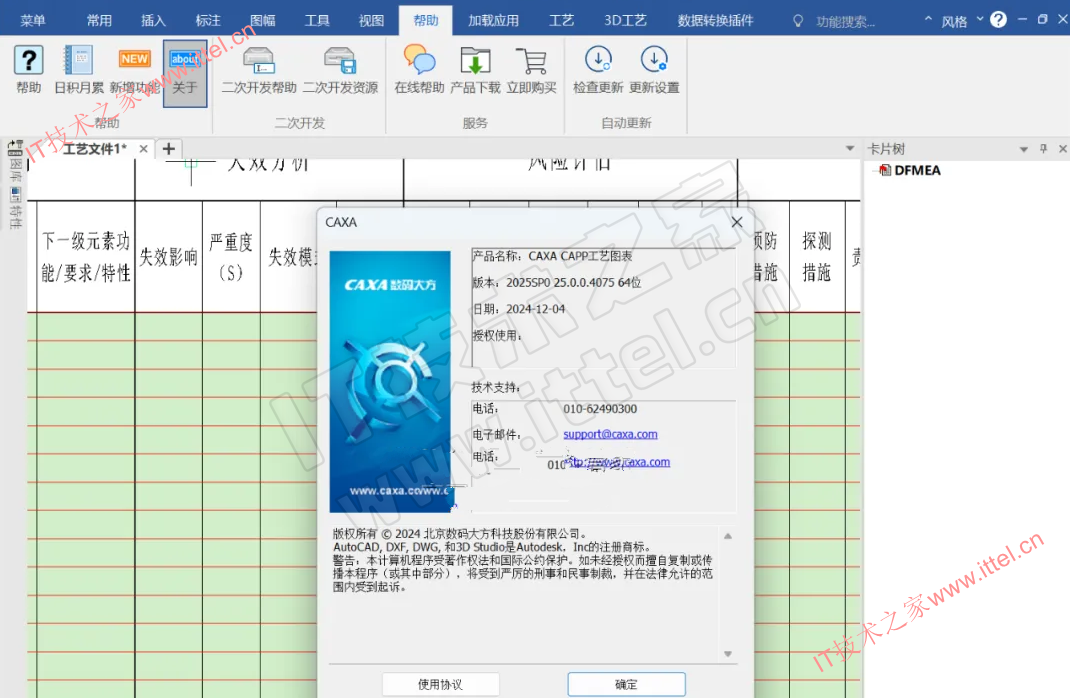Switch to the 加载应用 ribbon tab

click(x=493, y=20)
